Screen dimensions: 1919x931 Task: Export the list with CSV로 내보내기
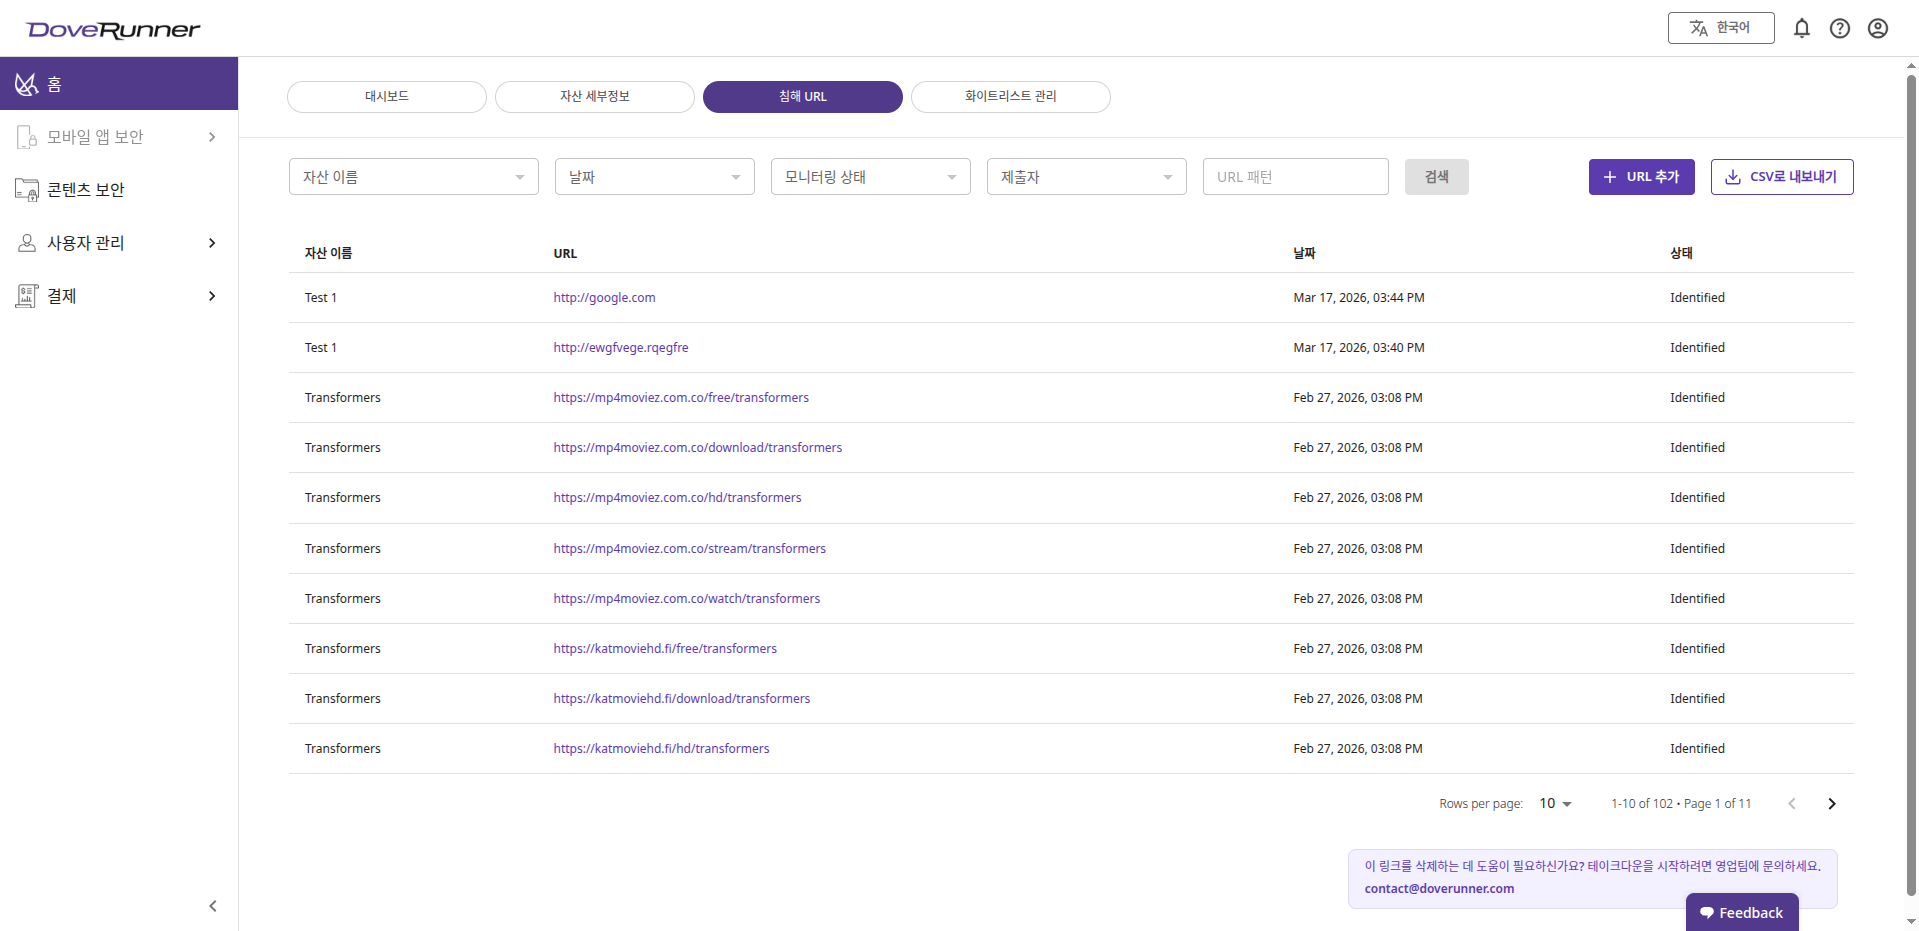click(x=1781, y=177)
